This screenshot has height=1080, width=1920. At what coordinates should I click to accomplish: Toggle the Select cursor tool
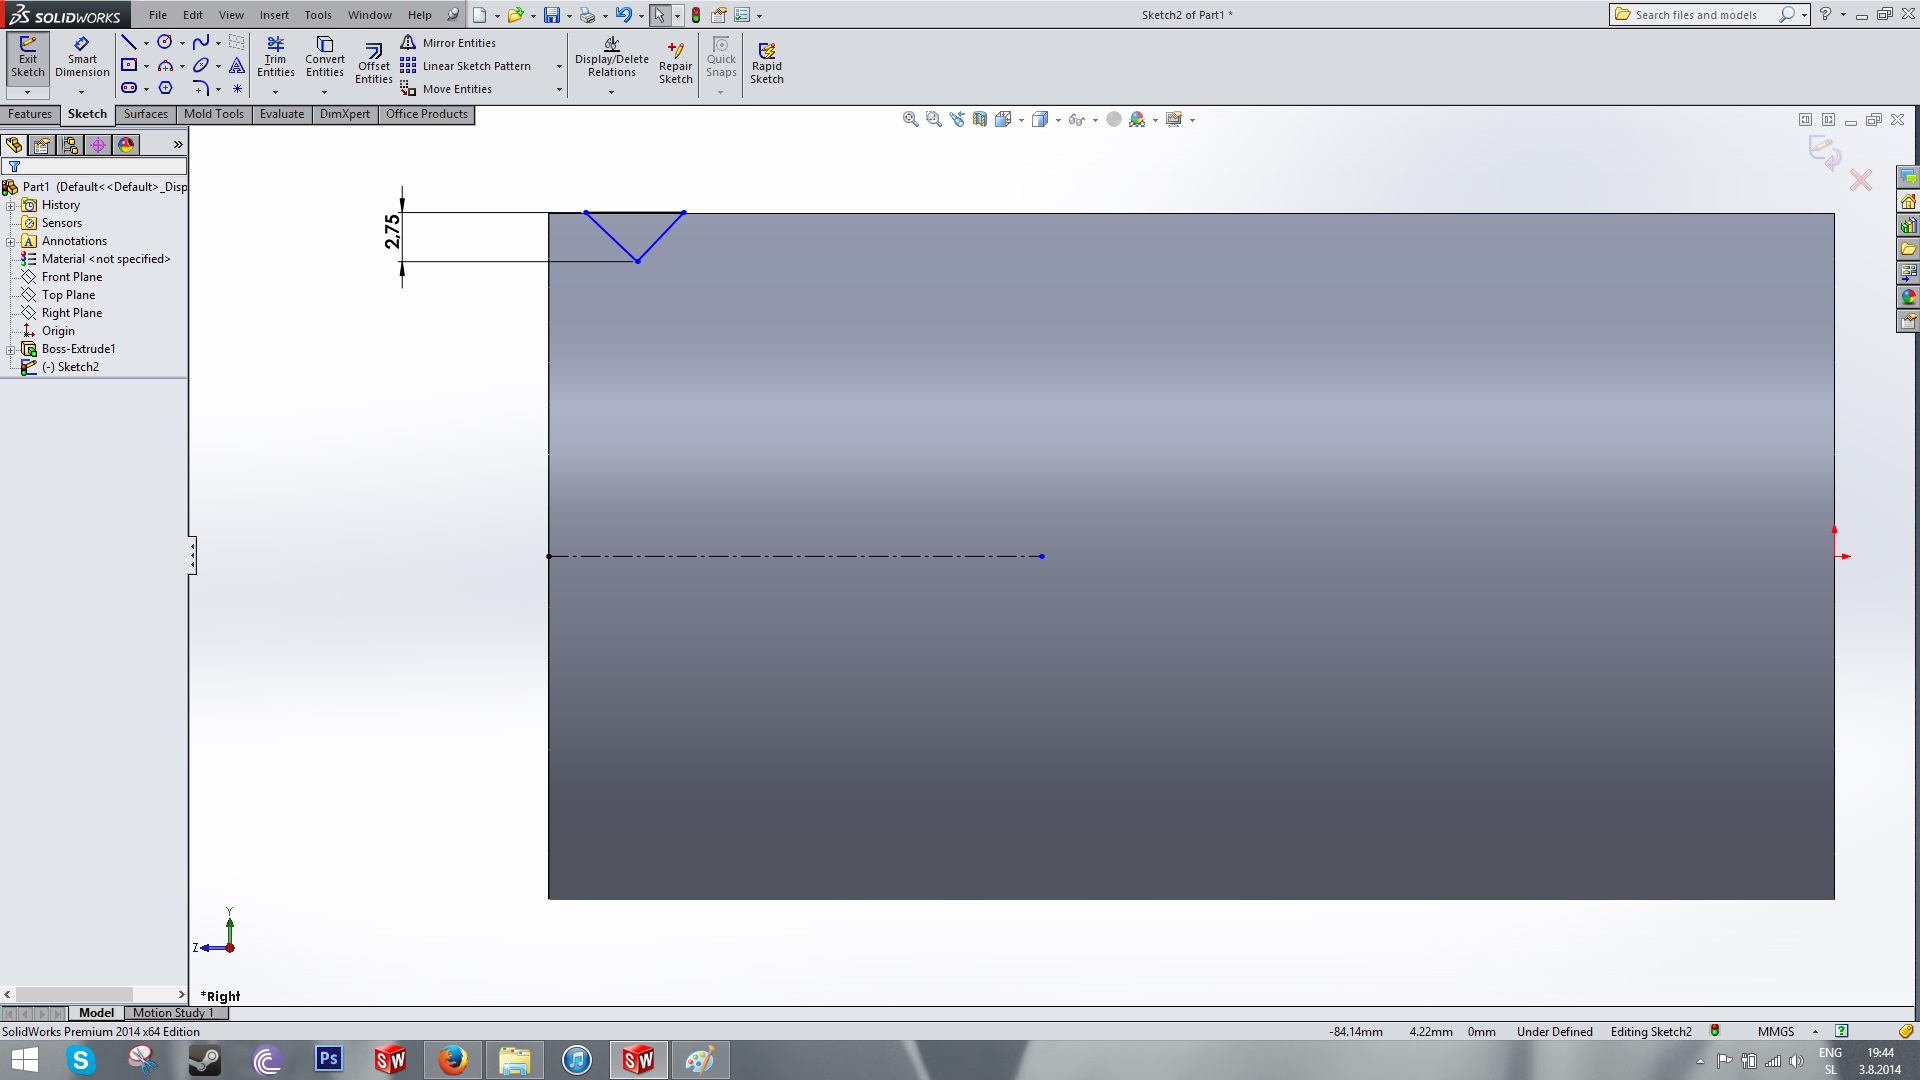point(660,15)
